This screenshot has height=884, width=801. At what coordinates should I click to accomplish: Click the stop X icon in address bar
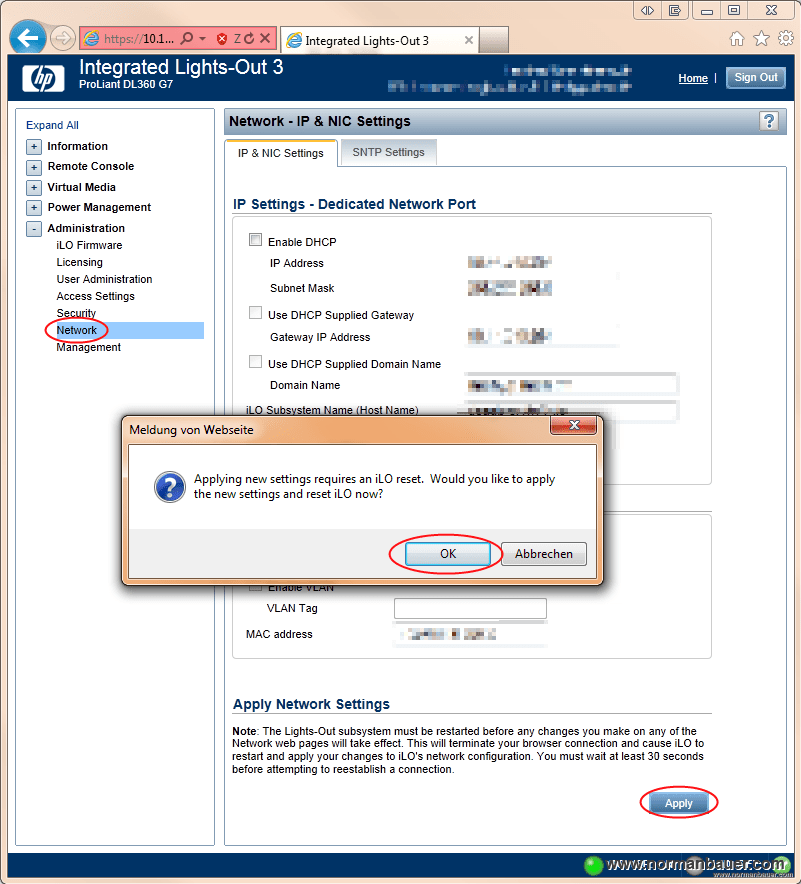point(265,38)
